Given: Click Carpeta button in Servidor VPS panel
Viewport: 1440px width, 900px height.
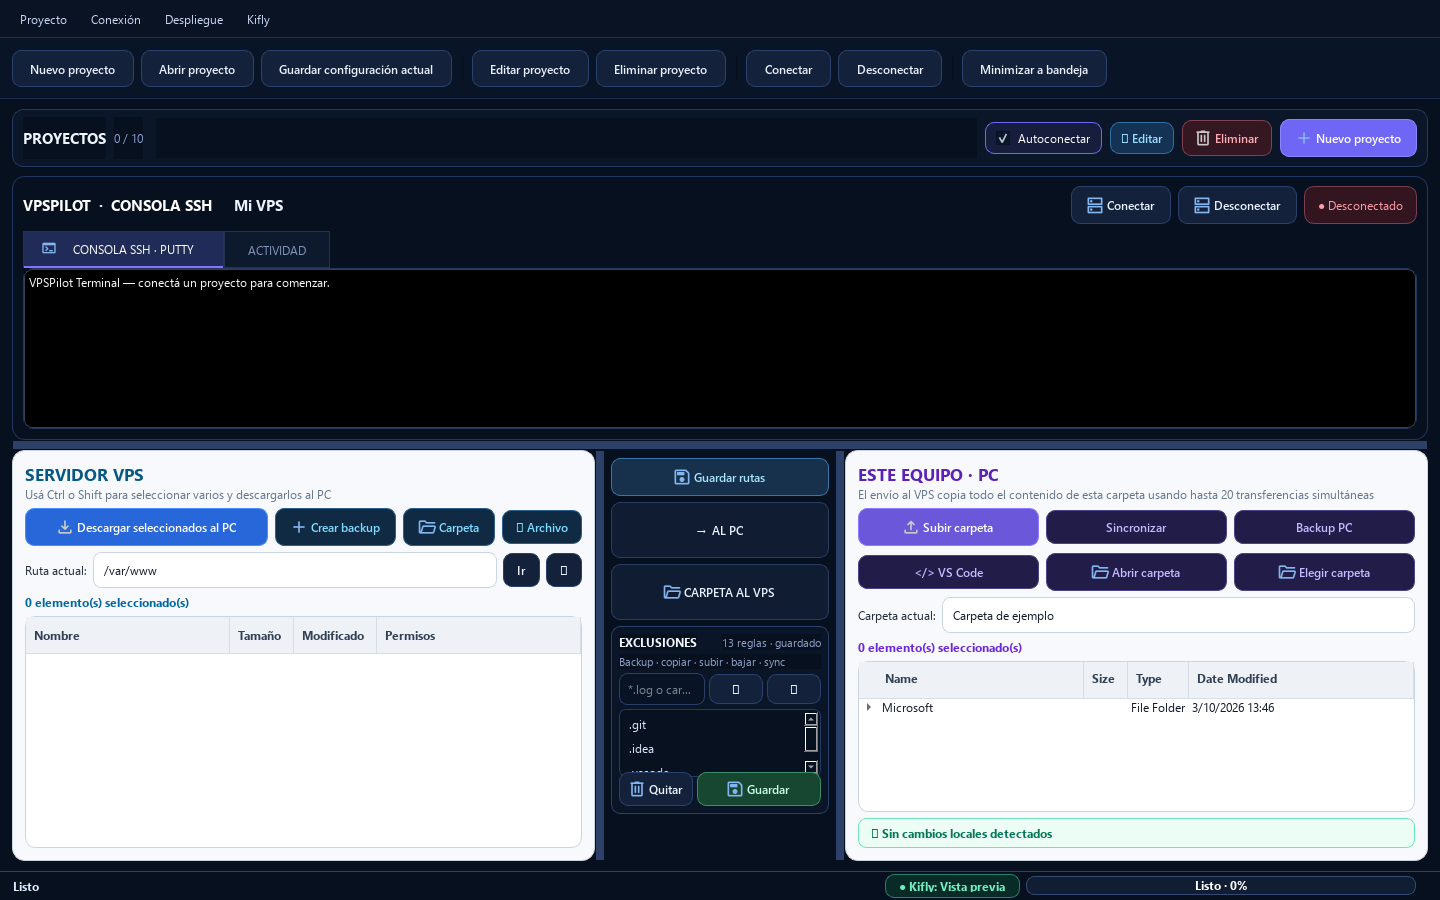Looking at the screenshot, I should (449, 527).
